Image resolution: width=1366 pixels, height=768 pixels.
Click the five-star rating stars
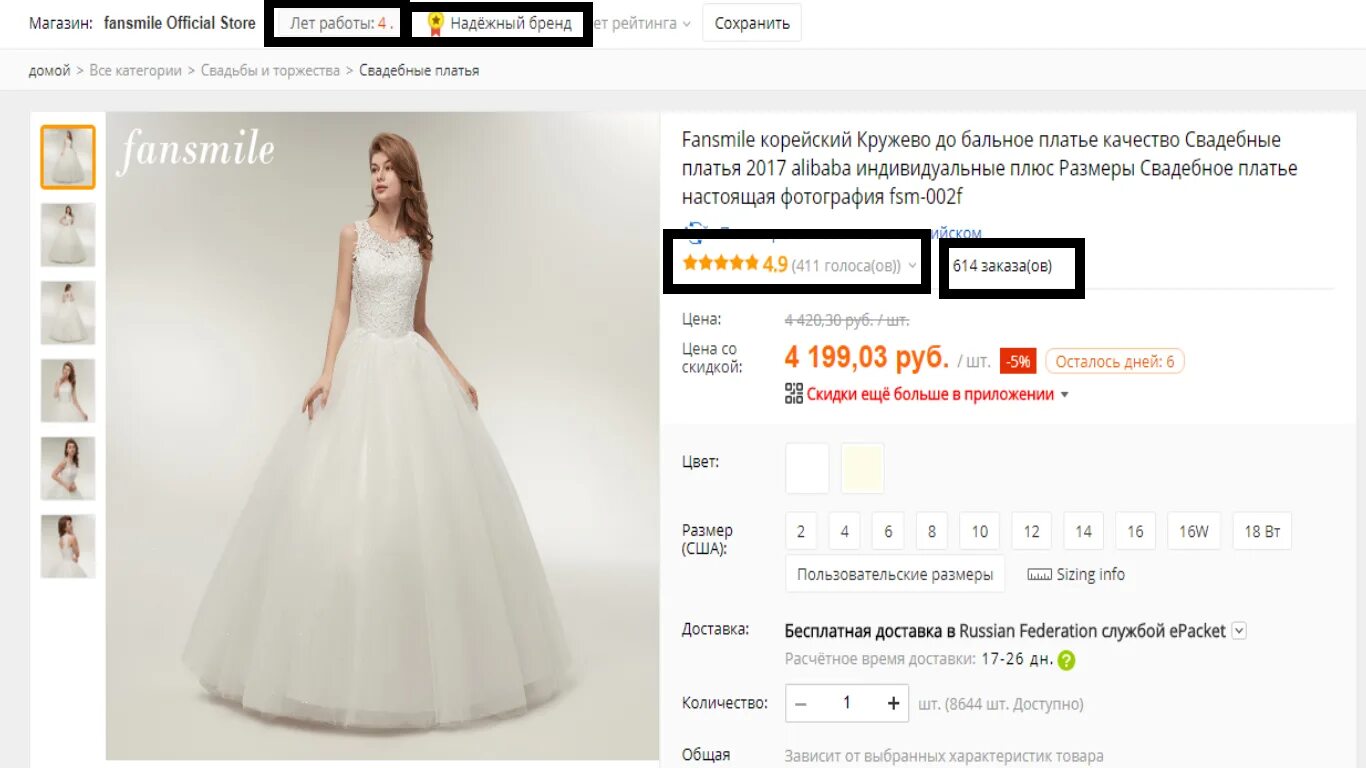(720, 264)
